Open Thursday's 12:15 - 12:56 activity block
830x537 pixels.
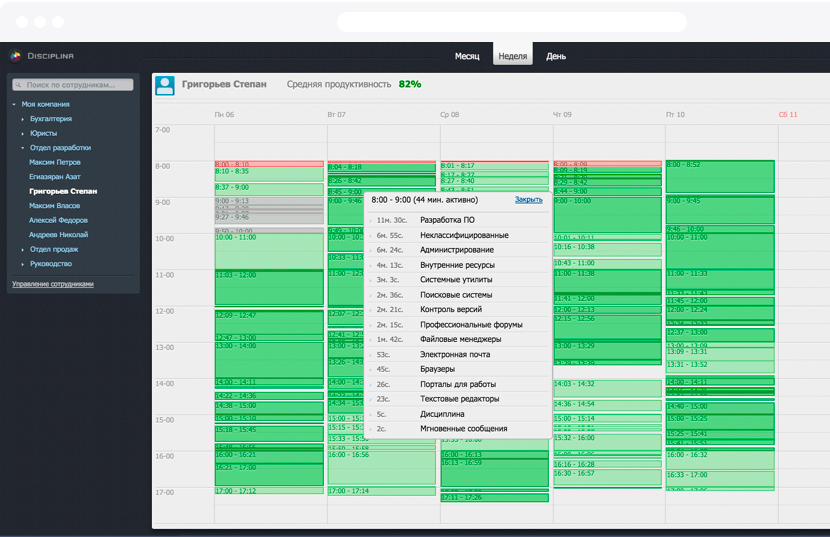coord(608,327)
